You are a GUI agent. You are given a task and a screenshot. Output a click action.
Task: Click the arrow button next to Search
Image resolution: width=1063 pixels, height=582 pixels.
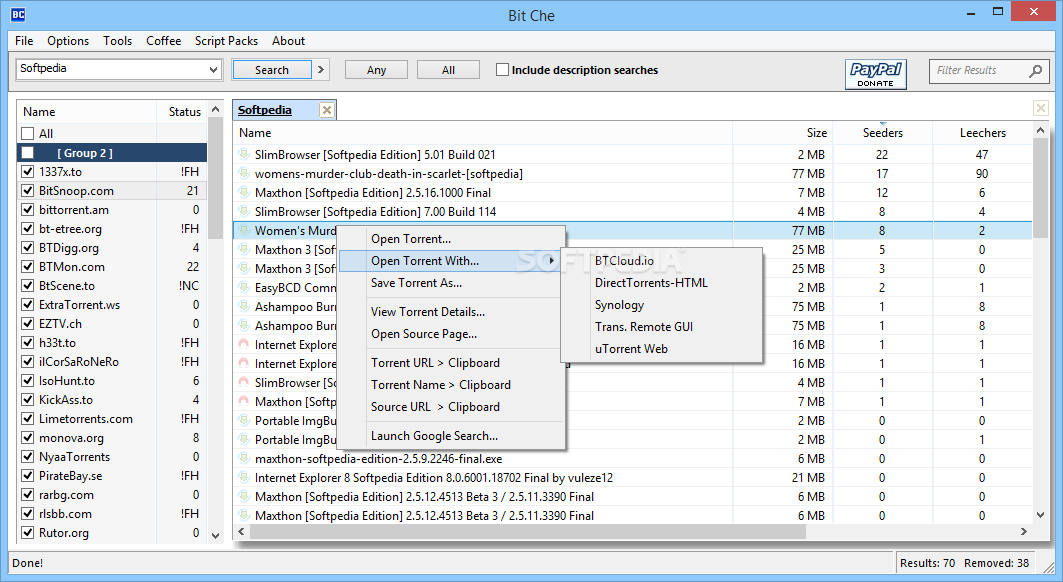tap(321, 70)
